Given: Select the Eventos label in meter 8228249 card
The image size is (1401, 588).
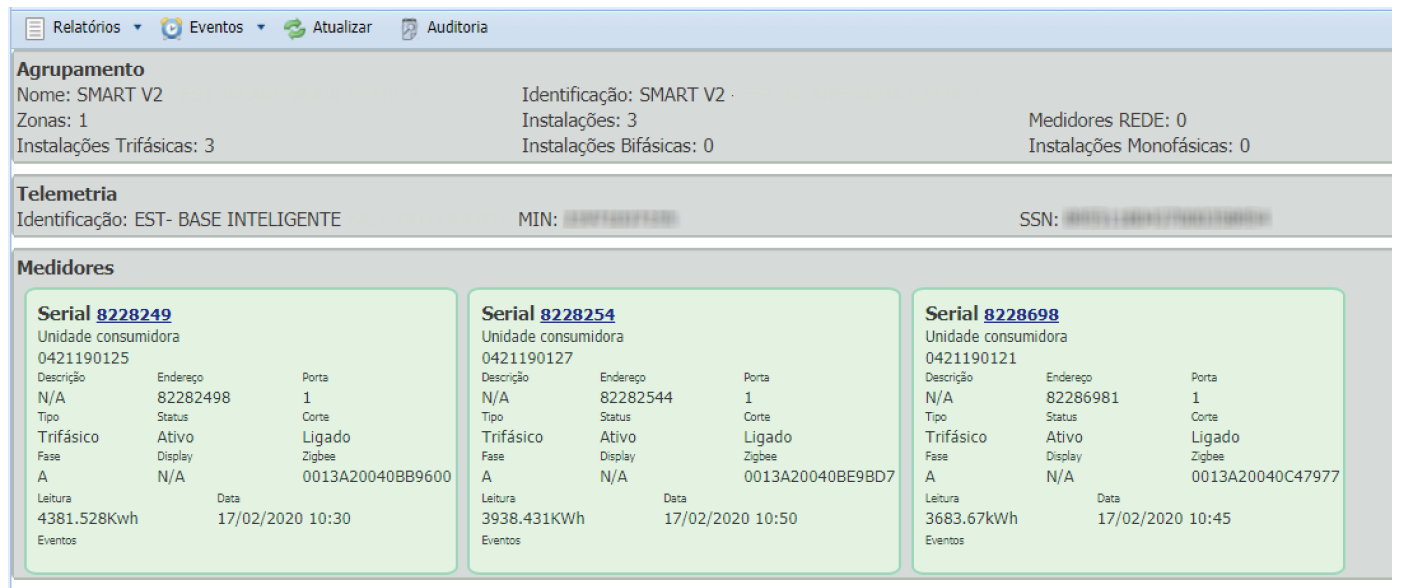Looking at the screenshot, I should [57, 541].
